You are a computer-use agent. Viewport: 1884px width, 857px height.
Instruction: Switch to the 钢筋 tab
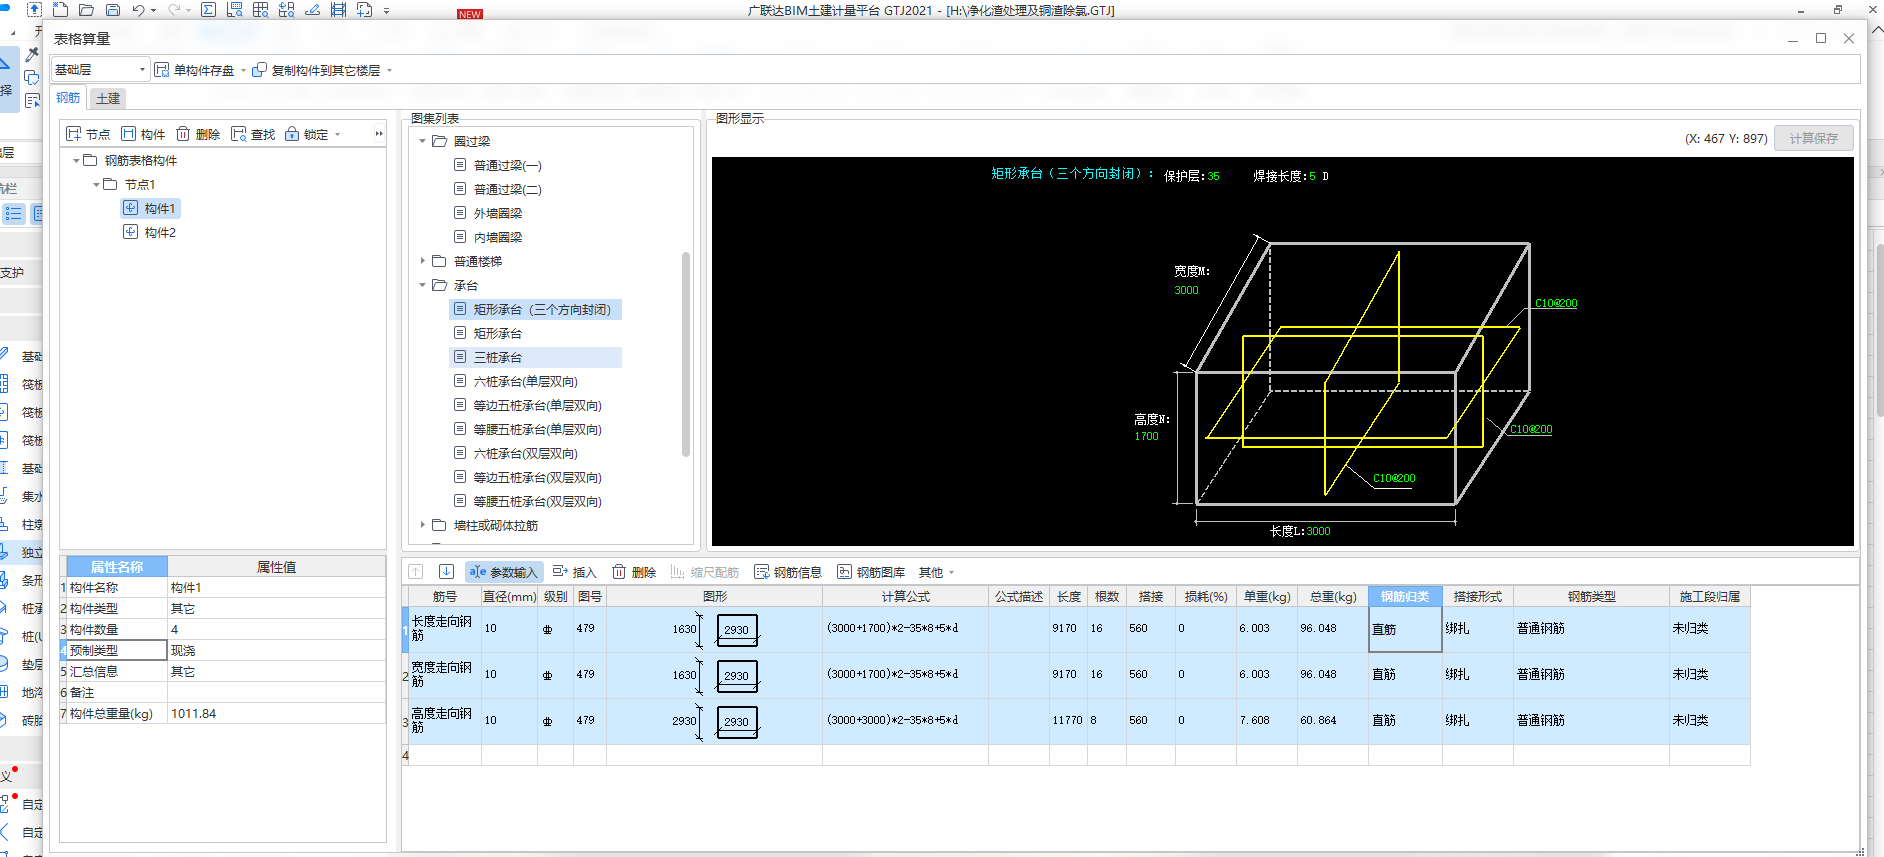pyautogui.click(x=68, y=98)
